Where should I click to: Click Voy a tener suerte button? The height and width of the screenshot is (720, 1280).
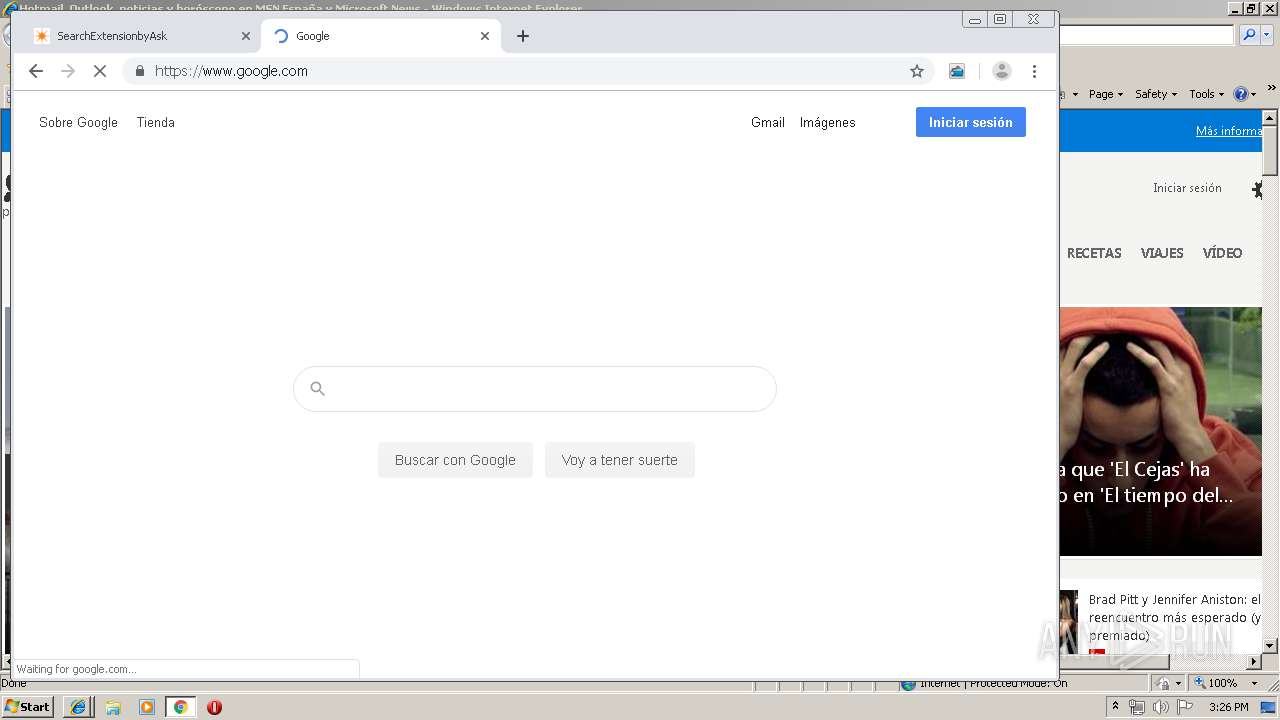620,460
